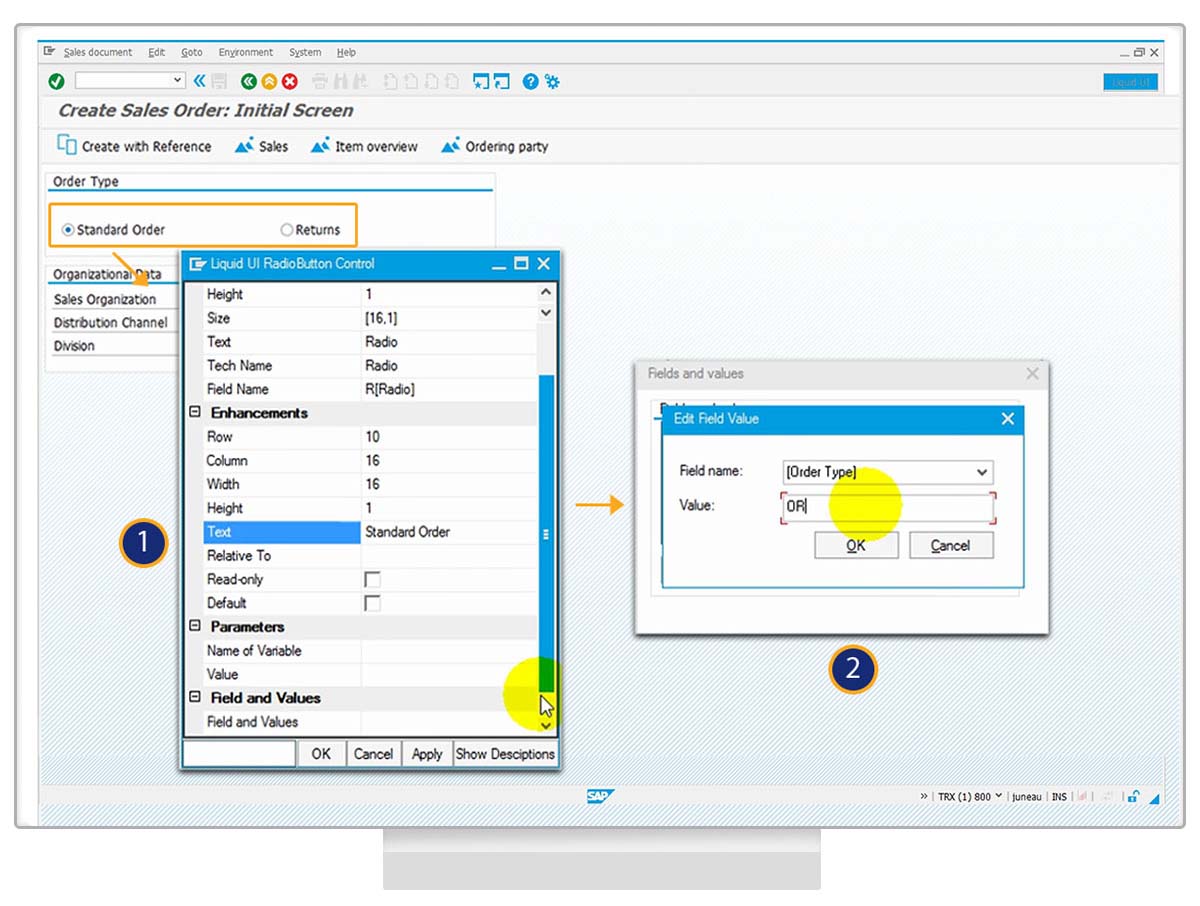The height and width of the screenshot is (906, 1200).
Task: Click the orange Exit icon
Action: click(x=269, y=81)
